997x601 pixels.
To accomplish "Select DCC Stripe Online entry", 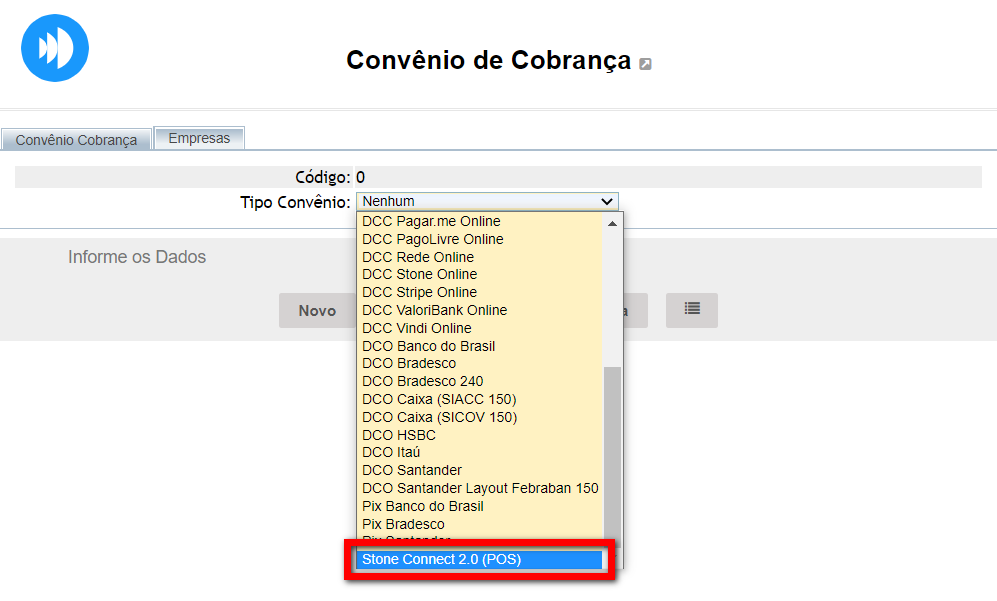I will tap(419, 292).
